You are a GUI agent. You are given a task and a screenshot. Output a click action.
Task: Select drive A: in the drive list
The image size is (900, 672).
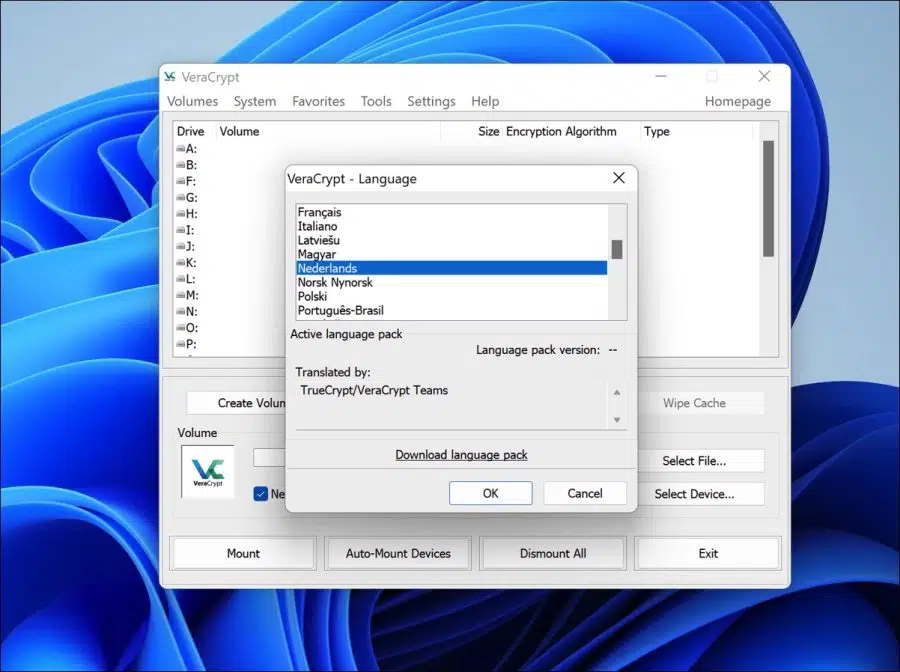pos(187,149)
